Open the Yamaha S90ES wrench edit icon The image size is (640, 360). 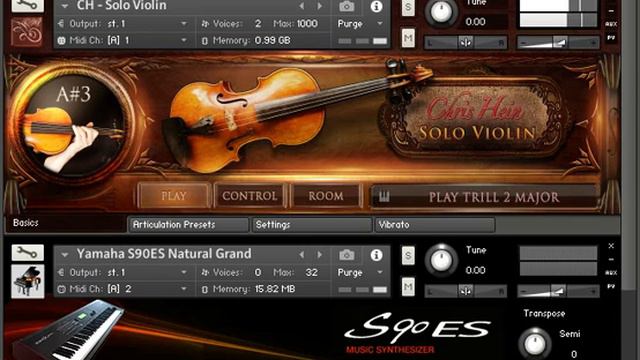[x=27, y=253]
